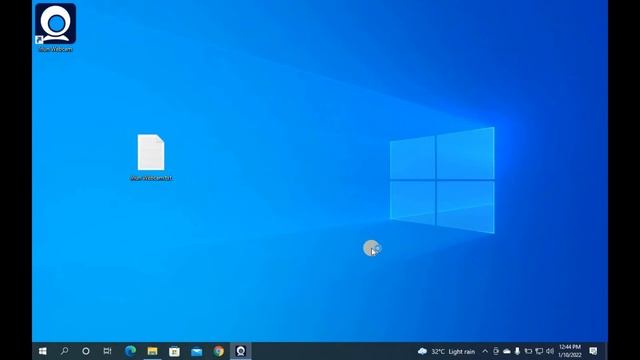Open the clock showing 12:44 PM

pos(570,351)
